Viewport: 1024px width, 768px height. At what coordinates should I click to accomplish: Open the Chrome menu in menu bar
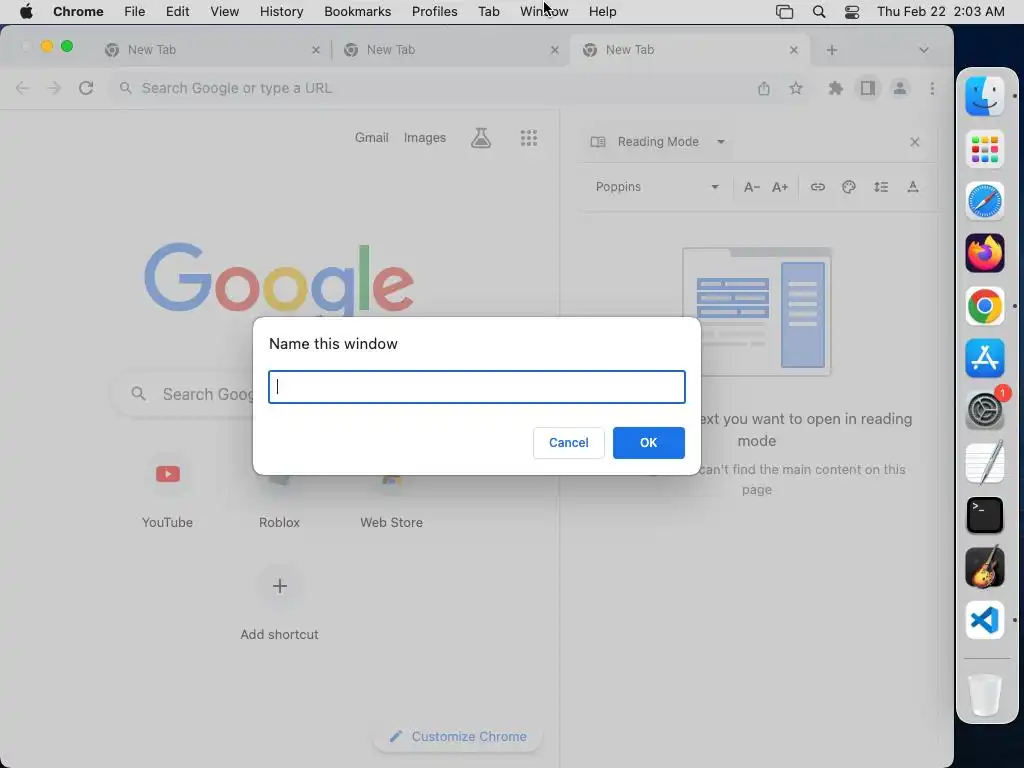coord(78,12)
